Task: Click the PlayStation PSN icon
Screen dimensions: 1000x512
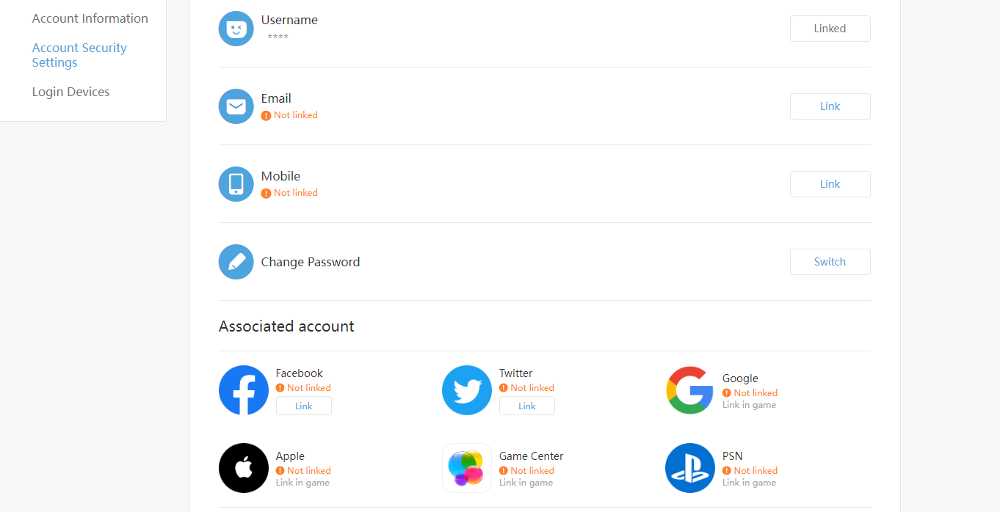Action: (690, 468)
